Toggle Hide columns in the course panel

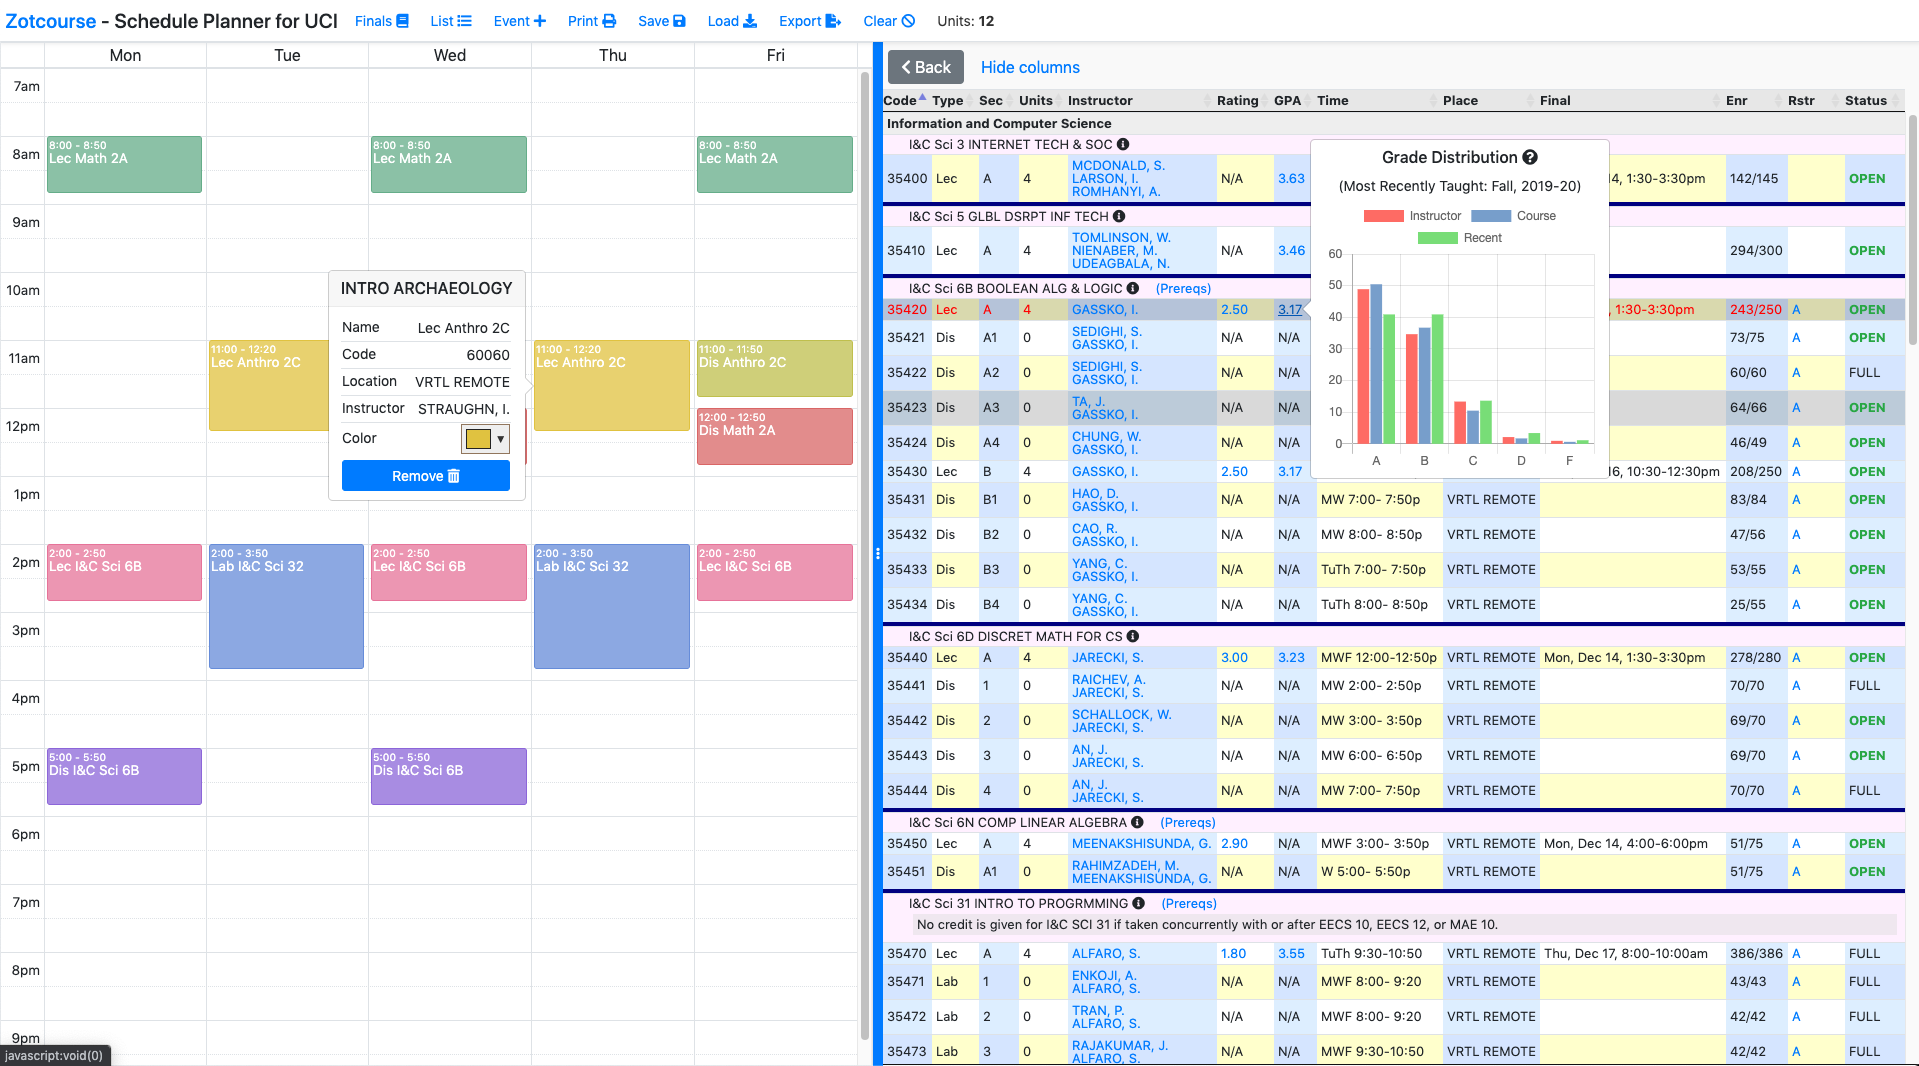tap(1030, 67)
